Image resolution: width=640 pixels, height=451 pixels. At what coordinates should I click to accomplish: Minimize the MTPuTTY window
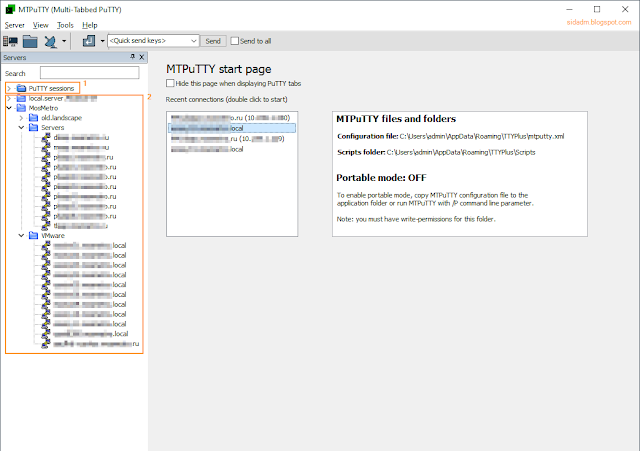(569, 9)
